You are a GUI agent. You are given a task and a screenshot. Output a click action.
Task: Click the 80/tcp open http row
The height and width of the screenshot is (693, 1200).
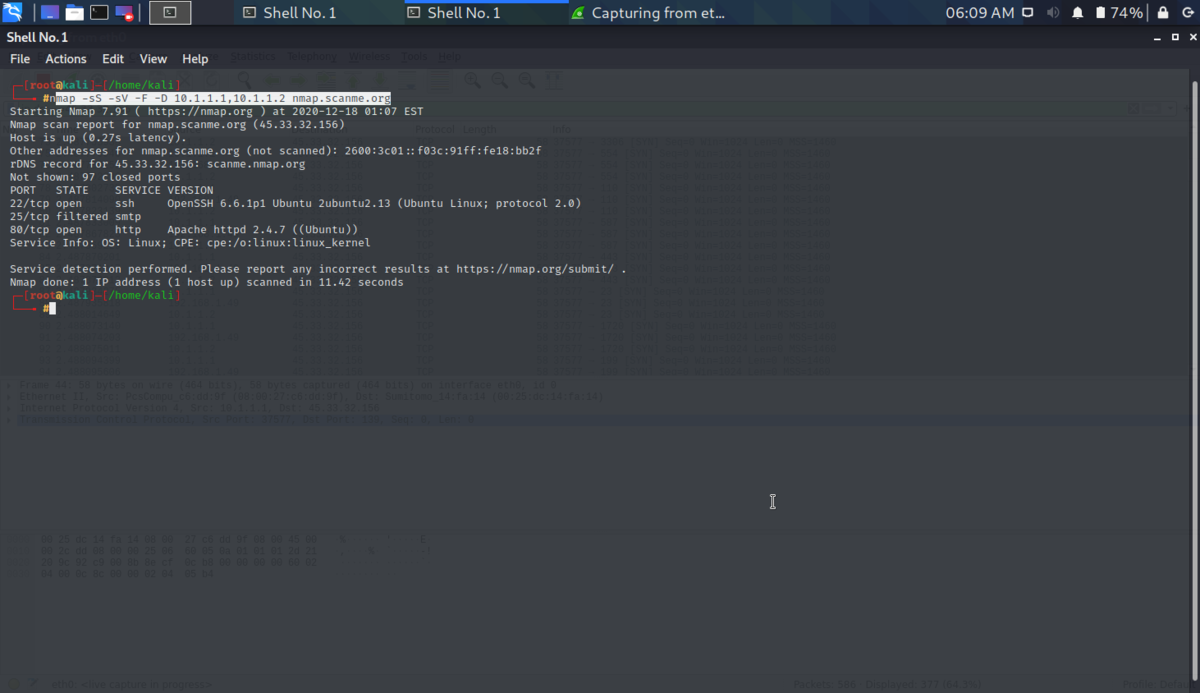[x=184, y=229]
